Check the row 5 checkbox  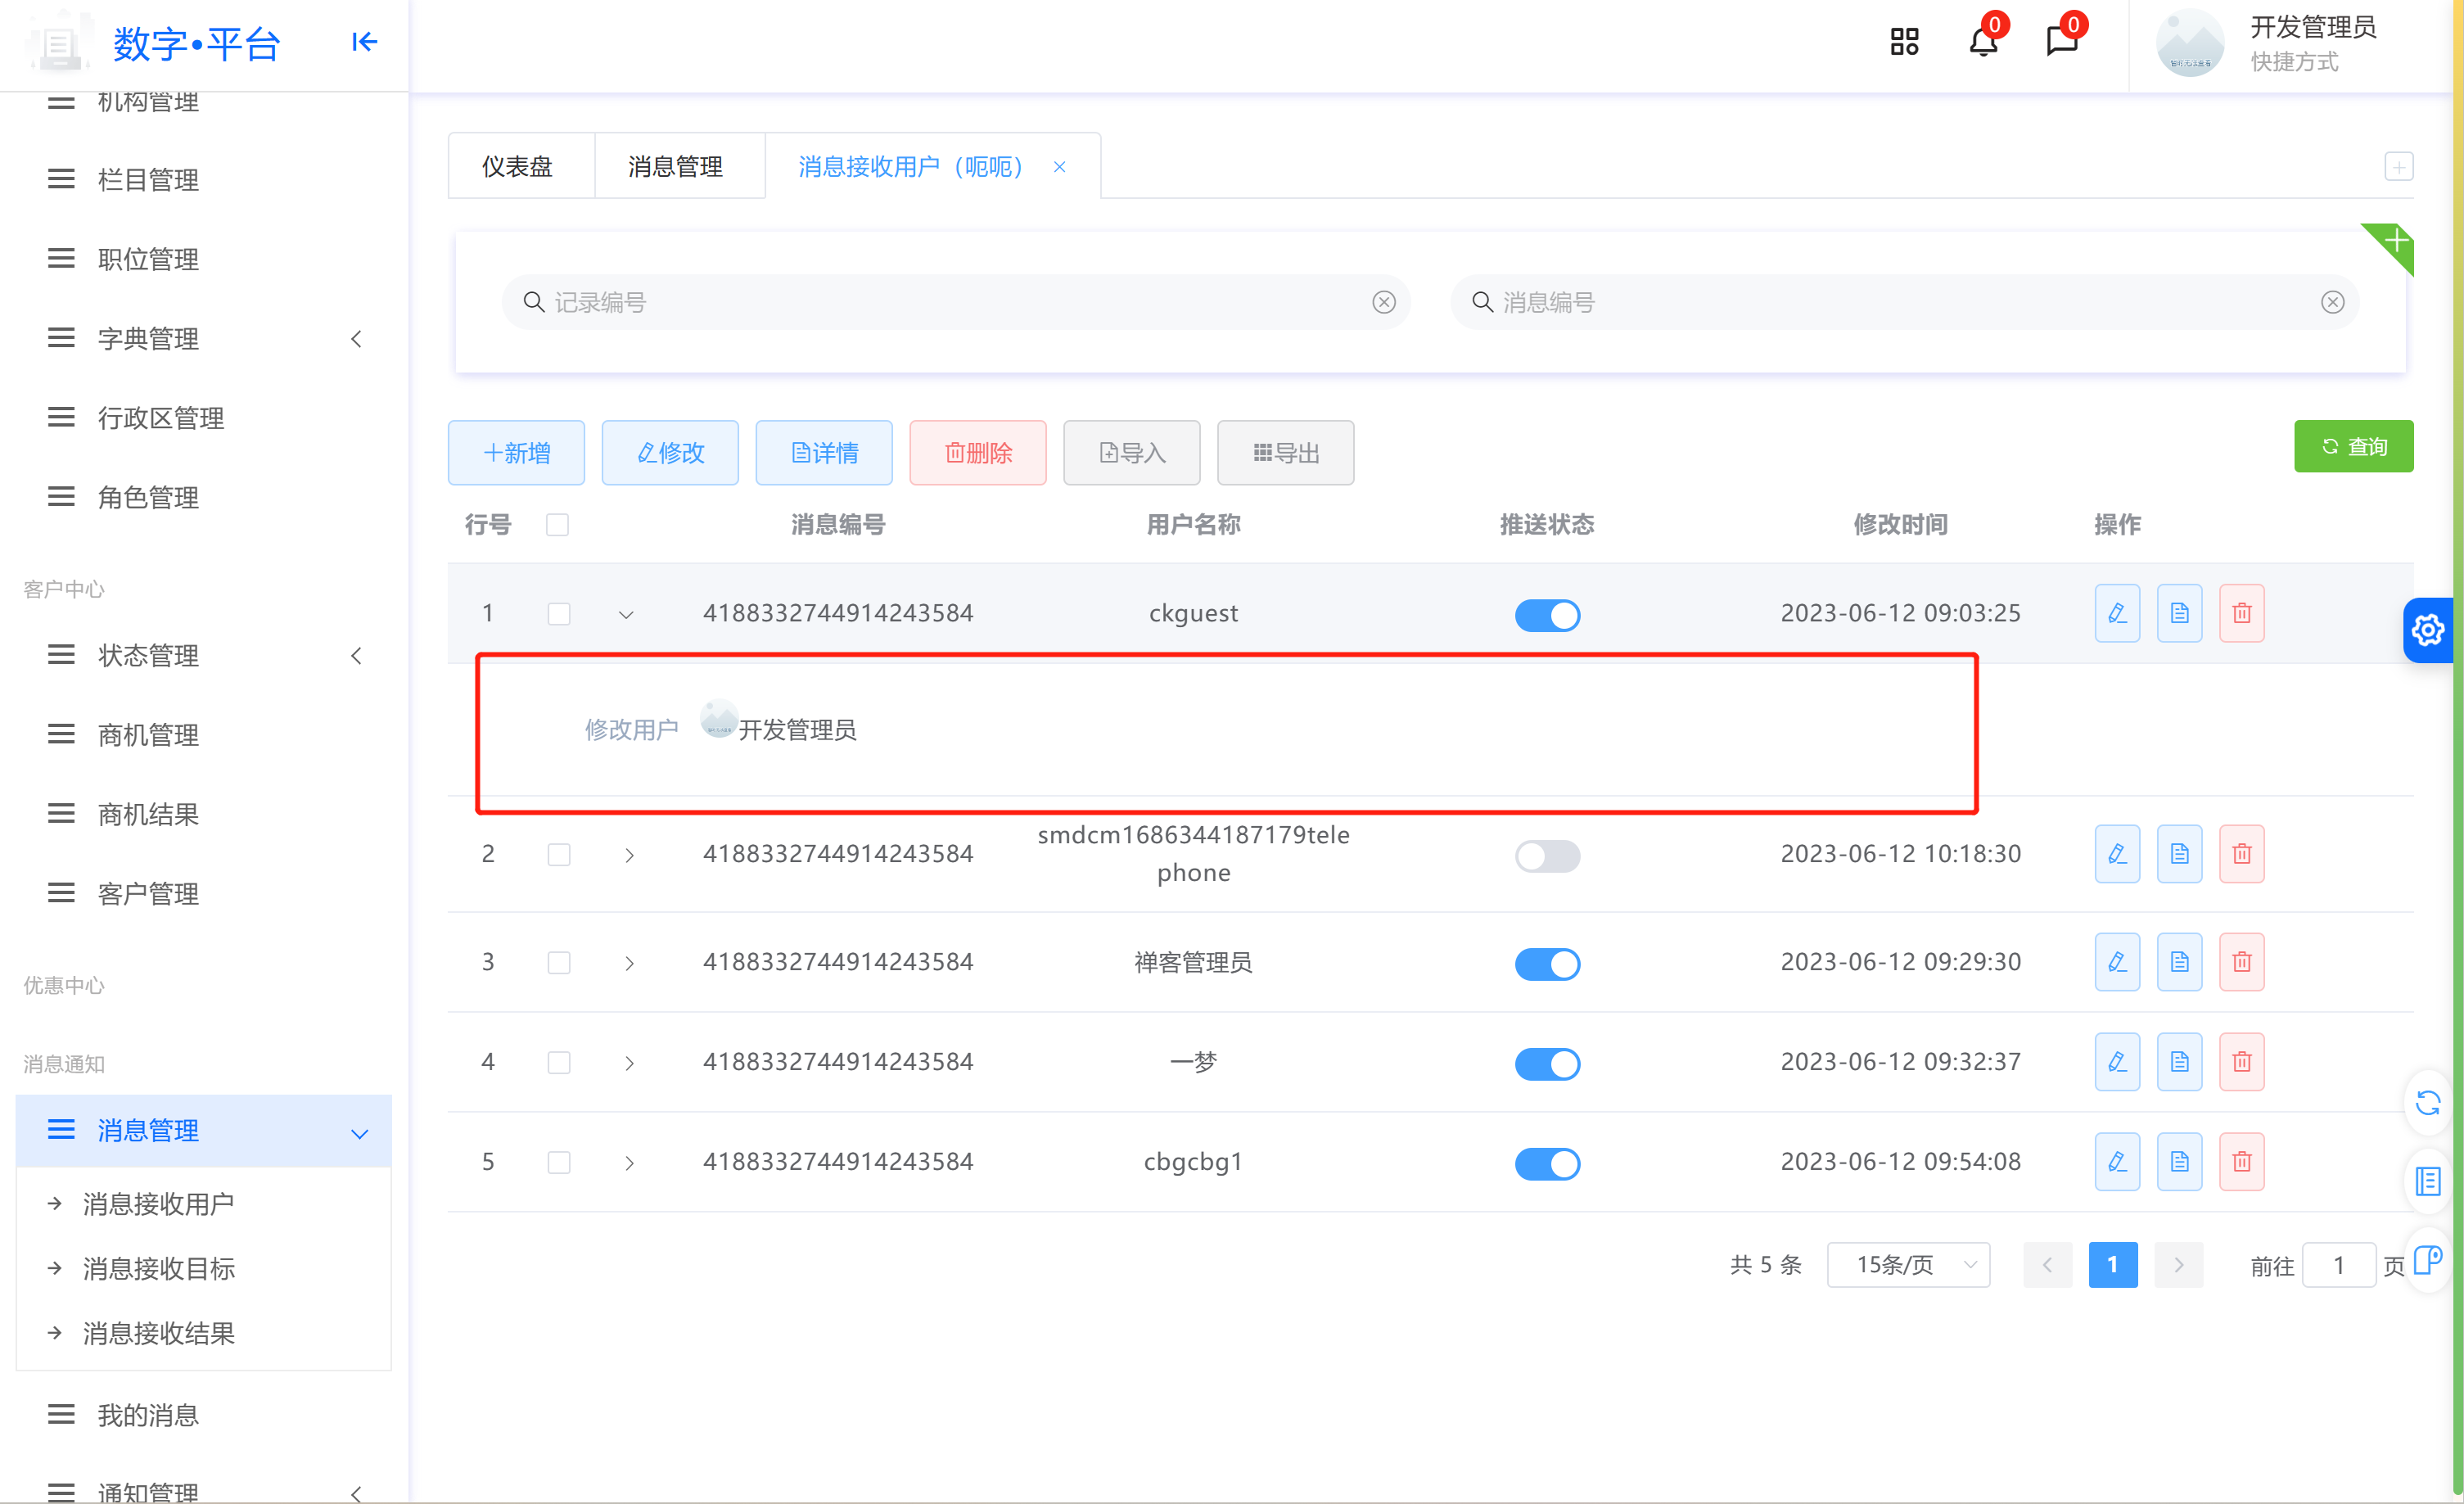point(558,1163)
